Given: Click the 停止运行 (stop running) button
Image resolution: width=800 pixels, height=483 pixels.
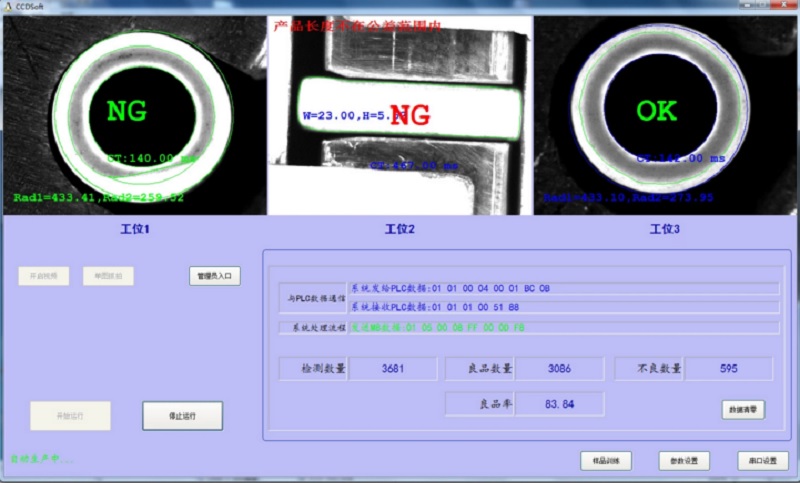Looking at the screenshot, I should 182,416.
